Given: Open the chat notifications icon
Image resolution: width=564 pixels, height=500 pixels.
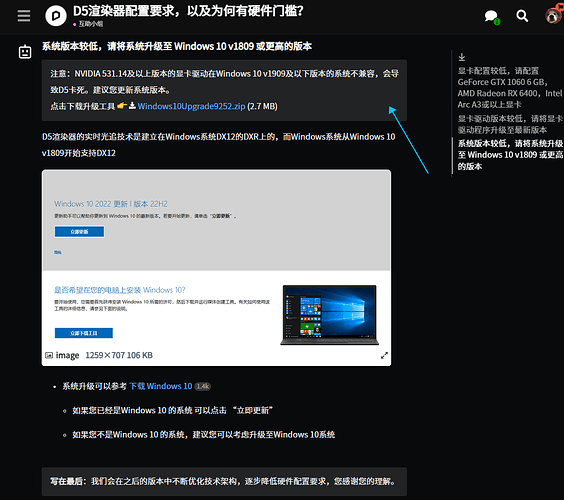Looking at the screenshot, I should tap(491, 17).
